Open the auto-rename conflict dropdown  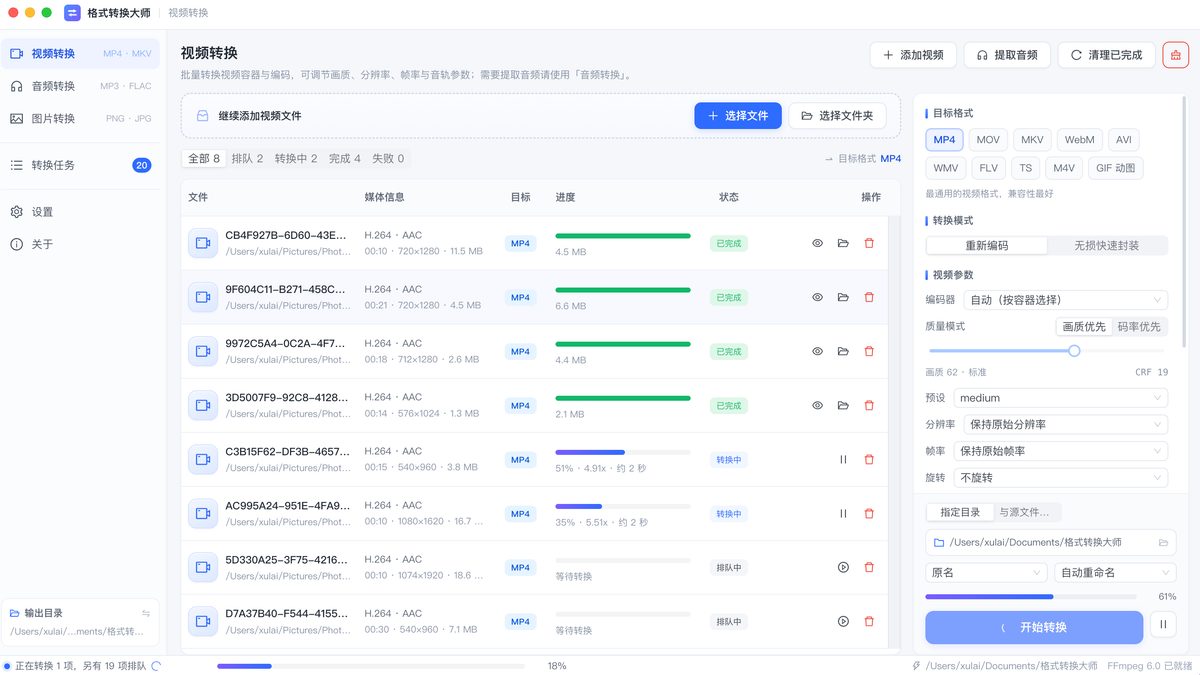click(x=1115, y=573)
